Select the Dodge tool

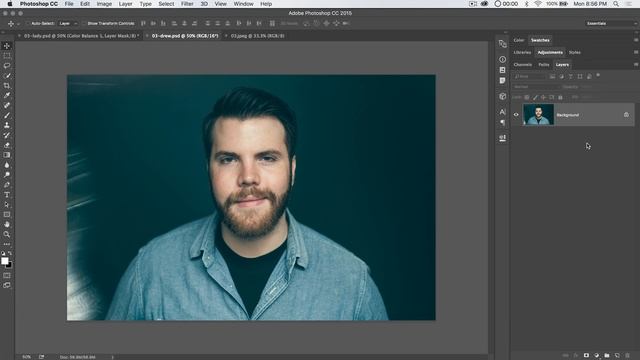click(x=7, y=175)
